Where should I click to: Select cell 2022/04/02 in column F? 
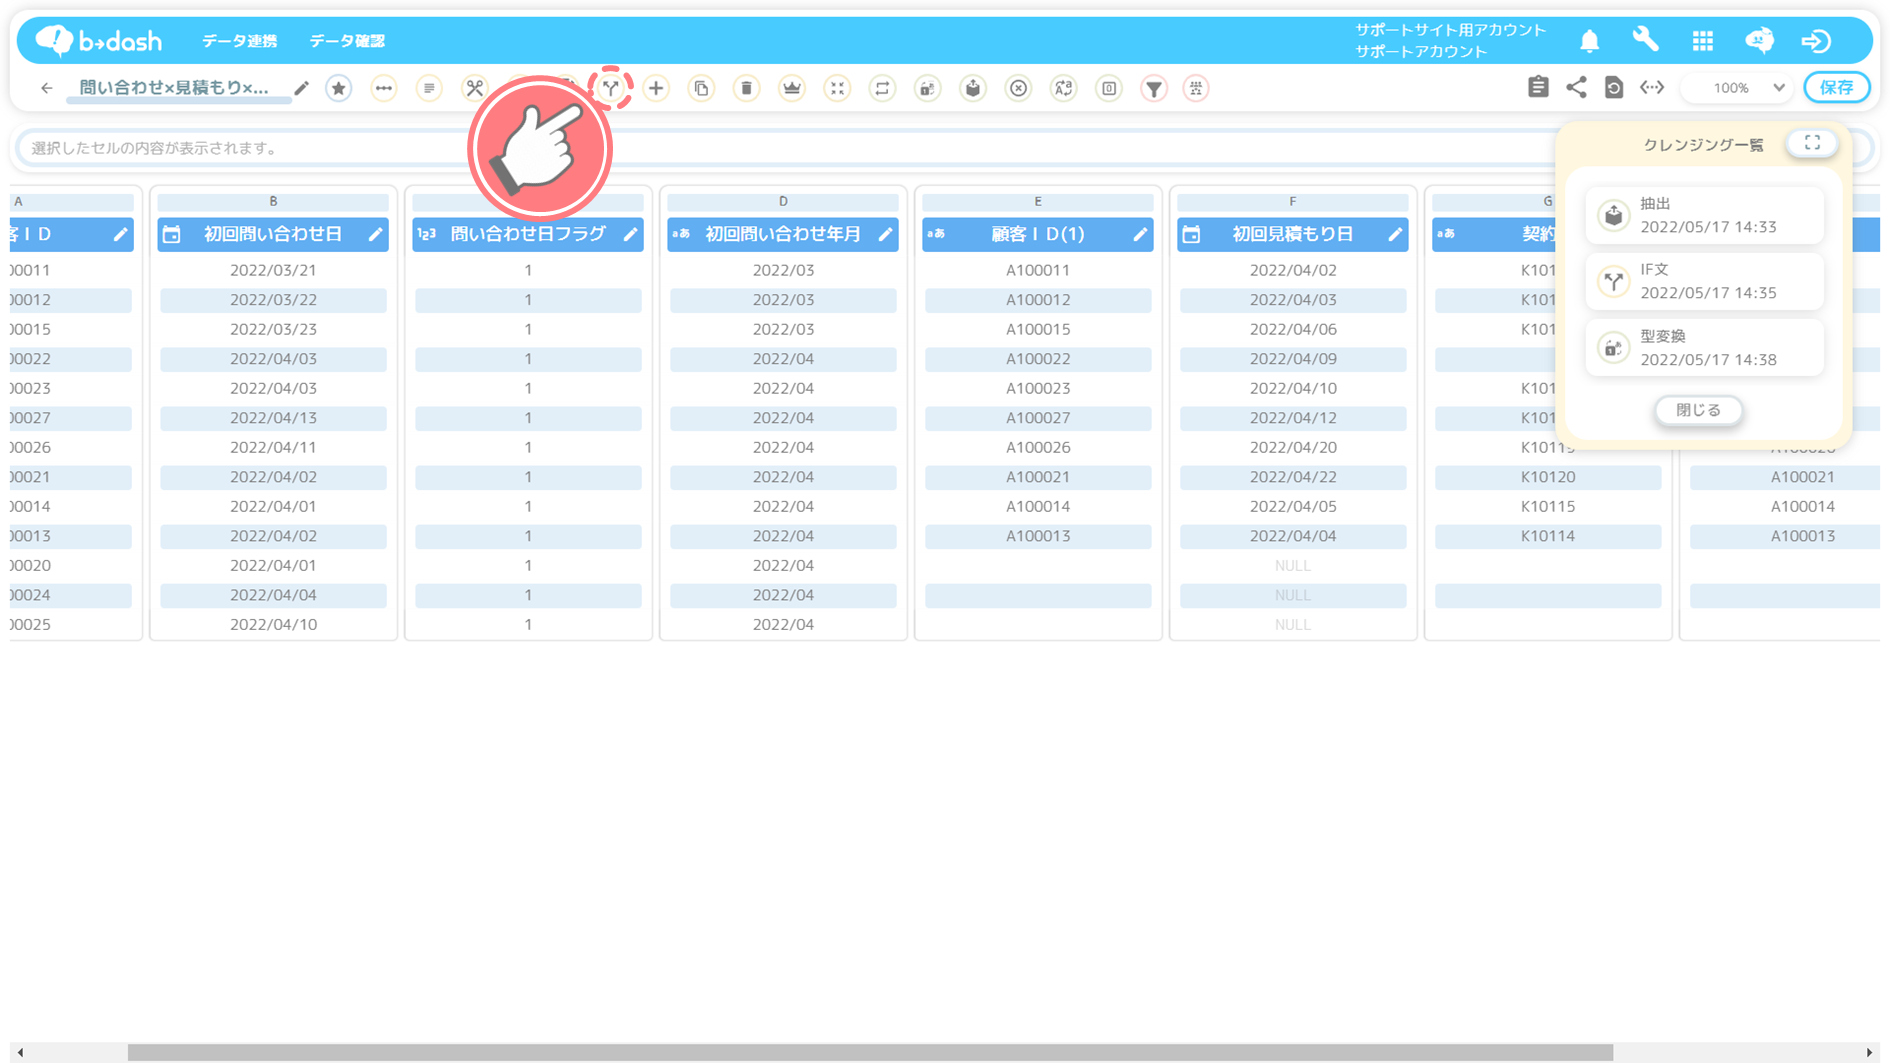[1293, 270]
